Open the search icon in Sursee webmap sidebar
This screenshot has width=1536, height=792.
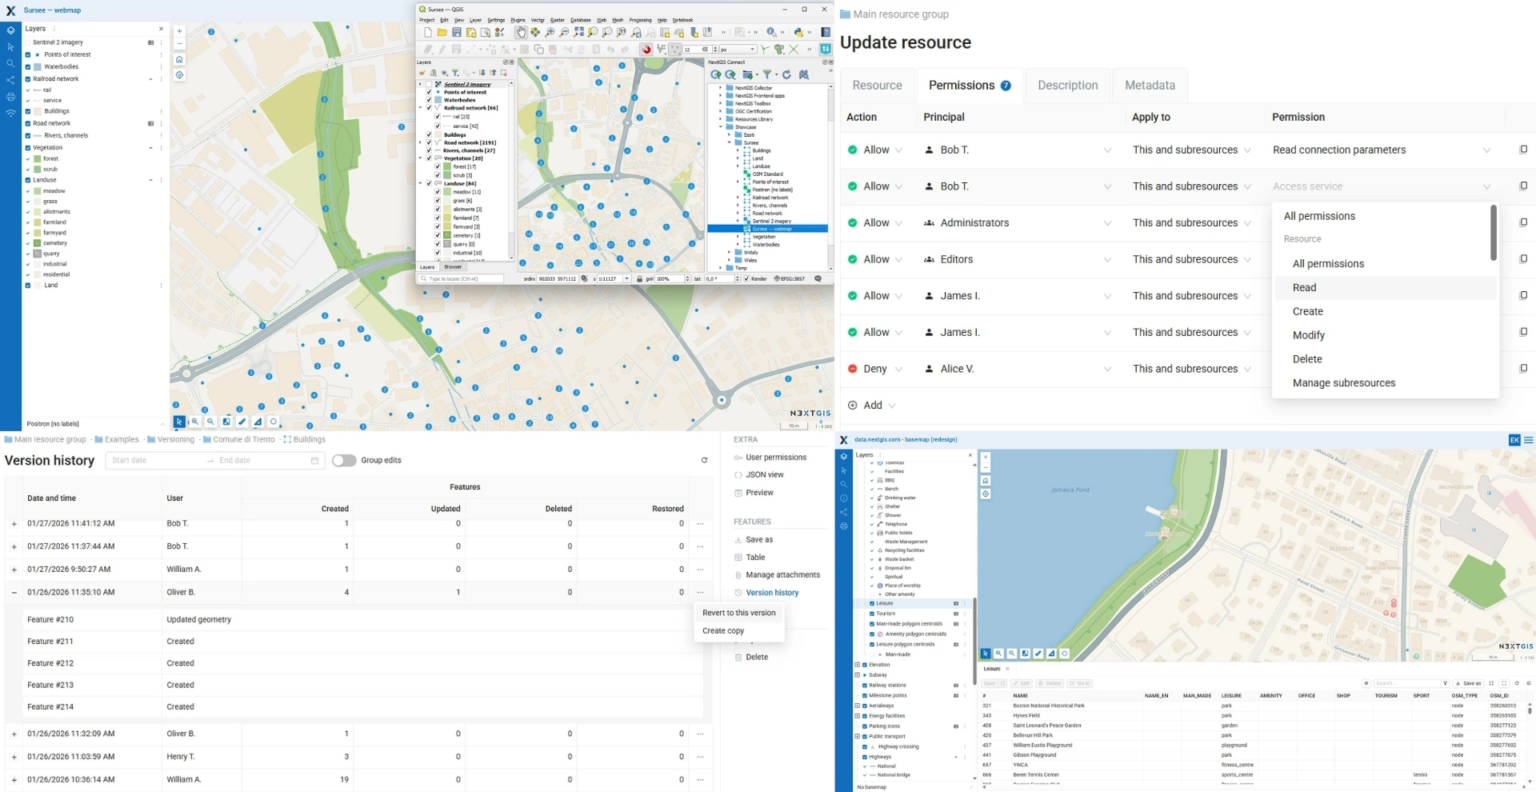(x=11, y=63)
